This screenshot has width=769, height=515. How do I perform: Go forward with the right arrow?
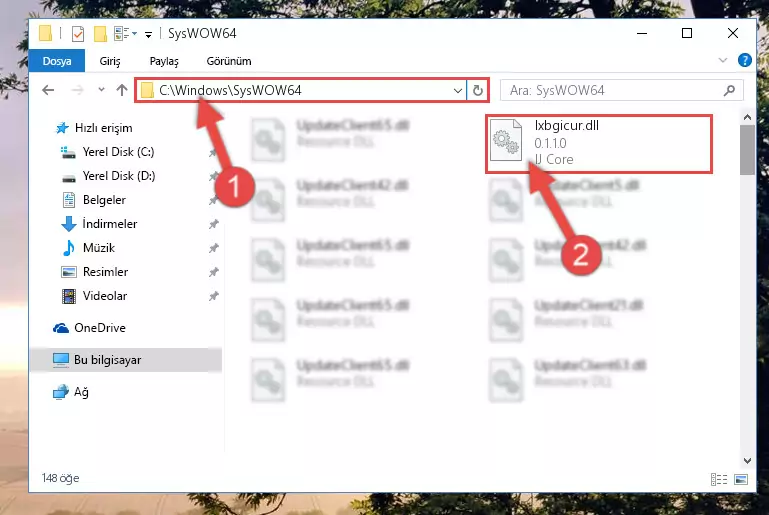(77, 90)
